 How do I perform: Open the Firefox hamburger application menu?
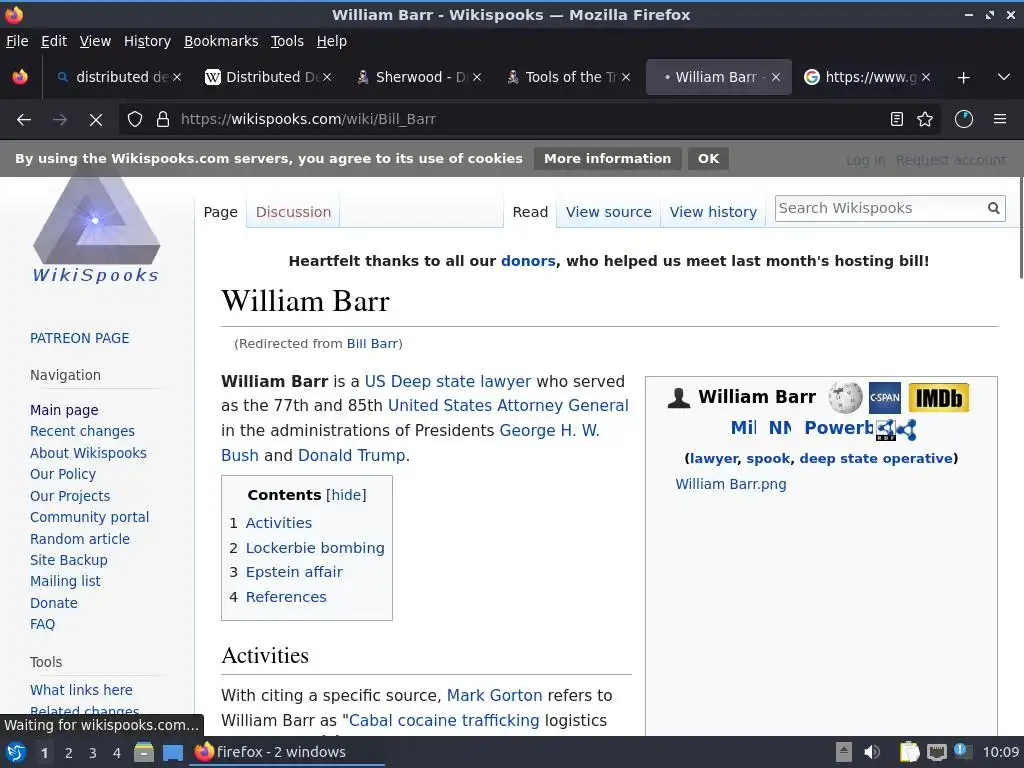click(1000, 120)
